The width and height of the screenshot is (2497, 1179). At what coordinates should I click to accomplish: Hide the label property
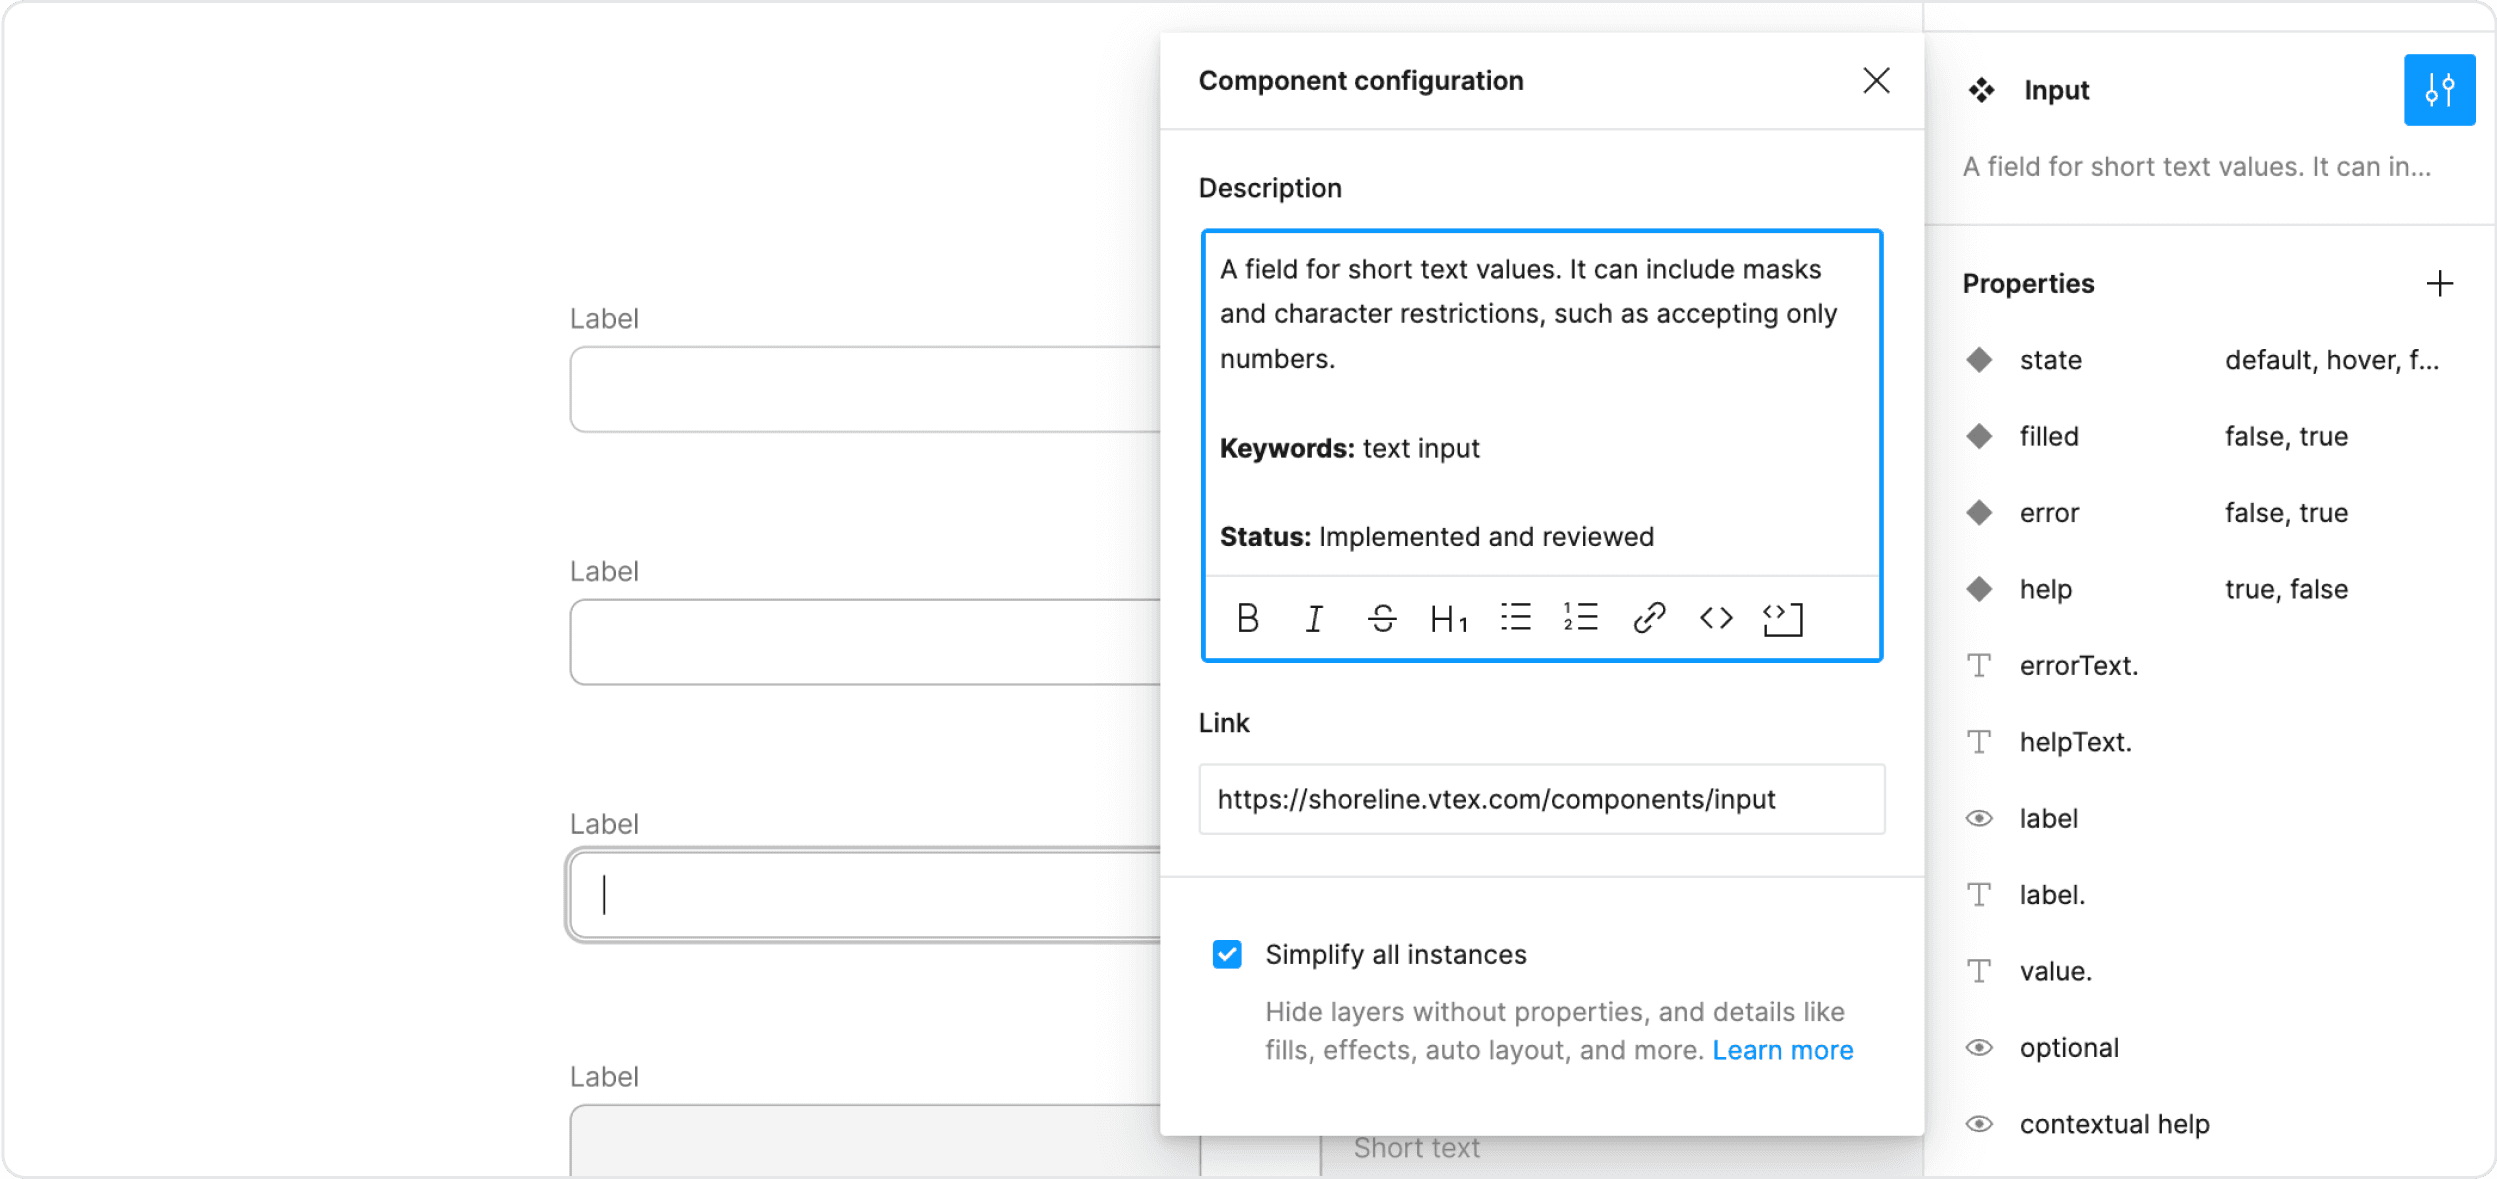(x=1981, y=818)
